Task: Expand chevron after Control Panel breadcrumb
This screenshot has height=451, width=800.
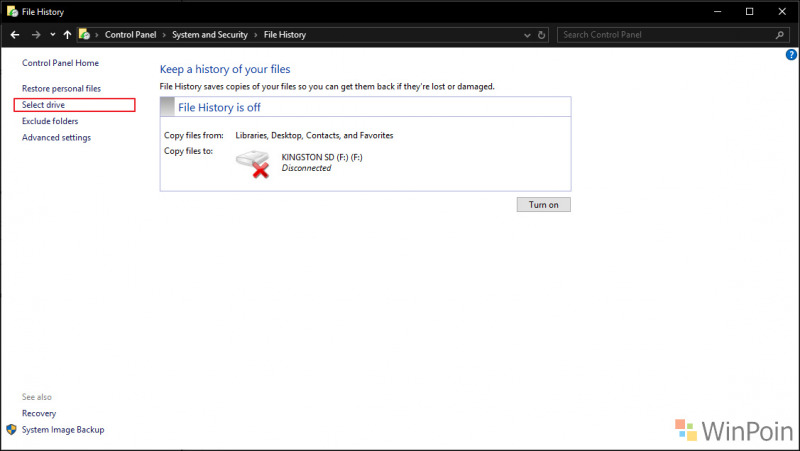Action: (x=164, y=35)
